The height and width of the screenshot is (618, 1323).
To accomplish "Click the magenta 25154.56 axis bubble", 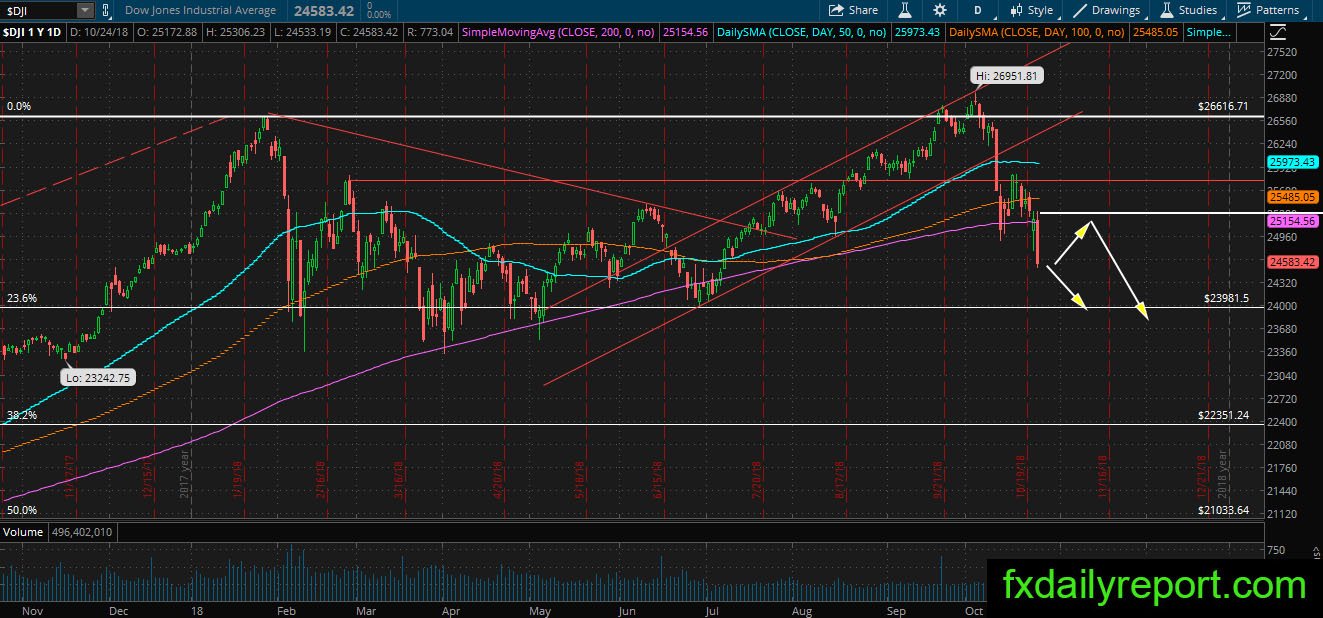I will [1292, 220].
